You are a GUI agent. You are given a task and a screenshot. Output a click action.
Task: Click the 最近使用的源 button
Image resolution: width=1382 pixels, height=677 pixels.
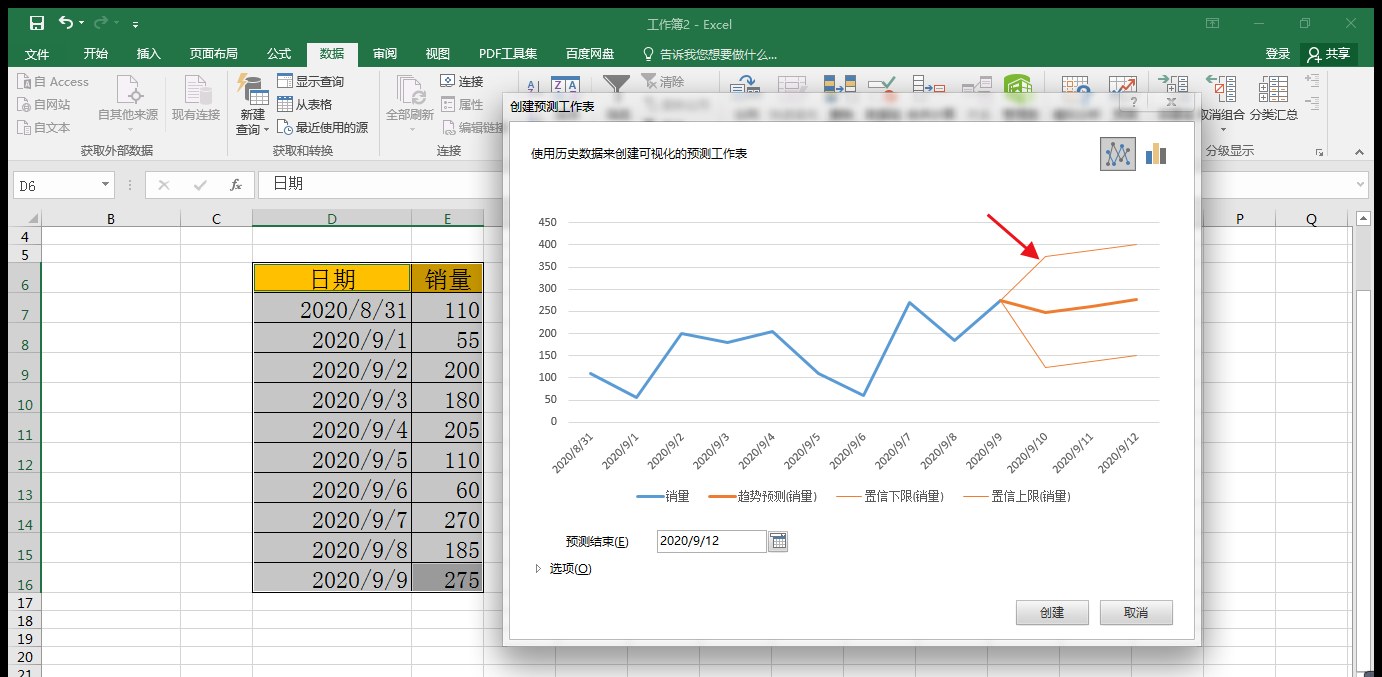click(x=322, y=127)
